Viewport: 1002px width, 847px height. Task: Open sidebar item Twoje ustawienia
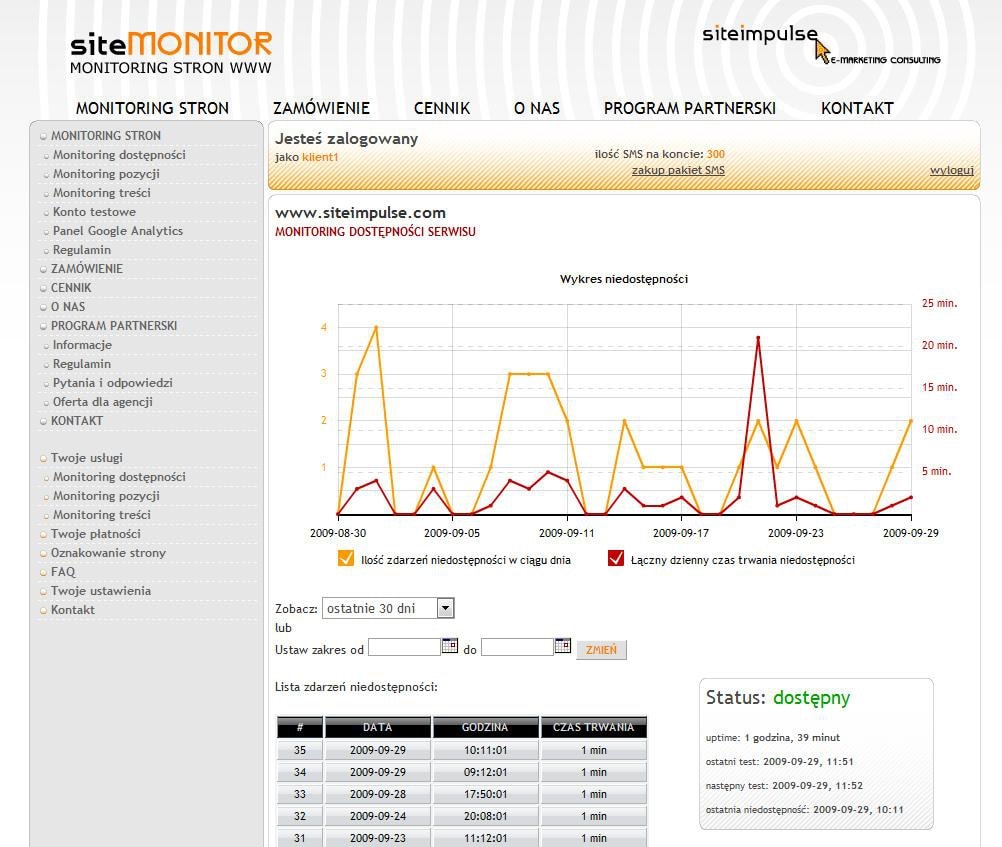click(101, 591)
